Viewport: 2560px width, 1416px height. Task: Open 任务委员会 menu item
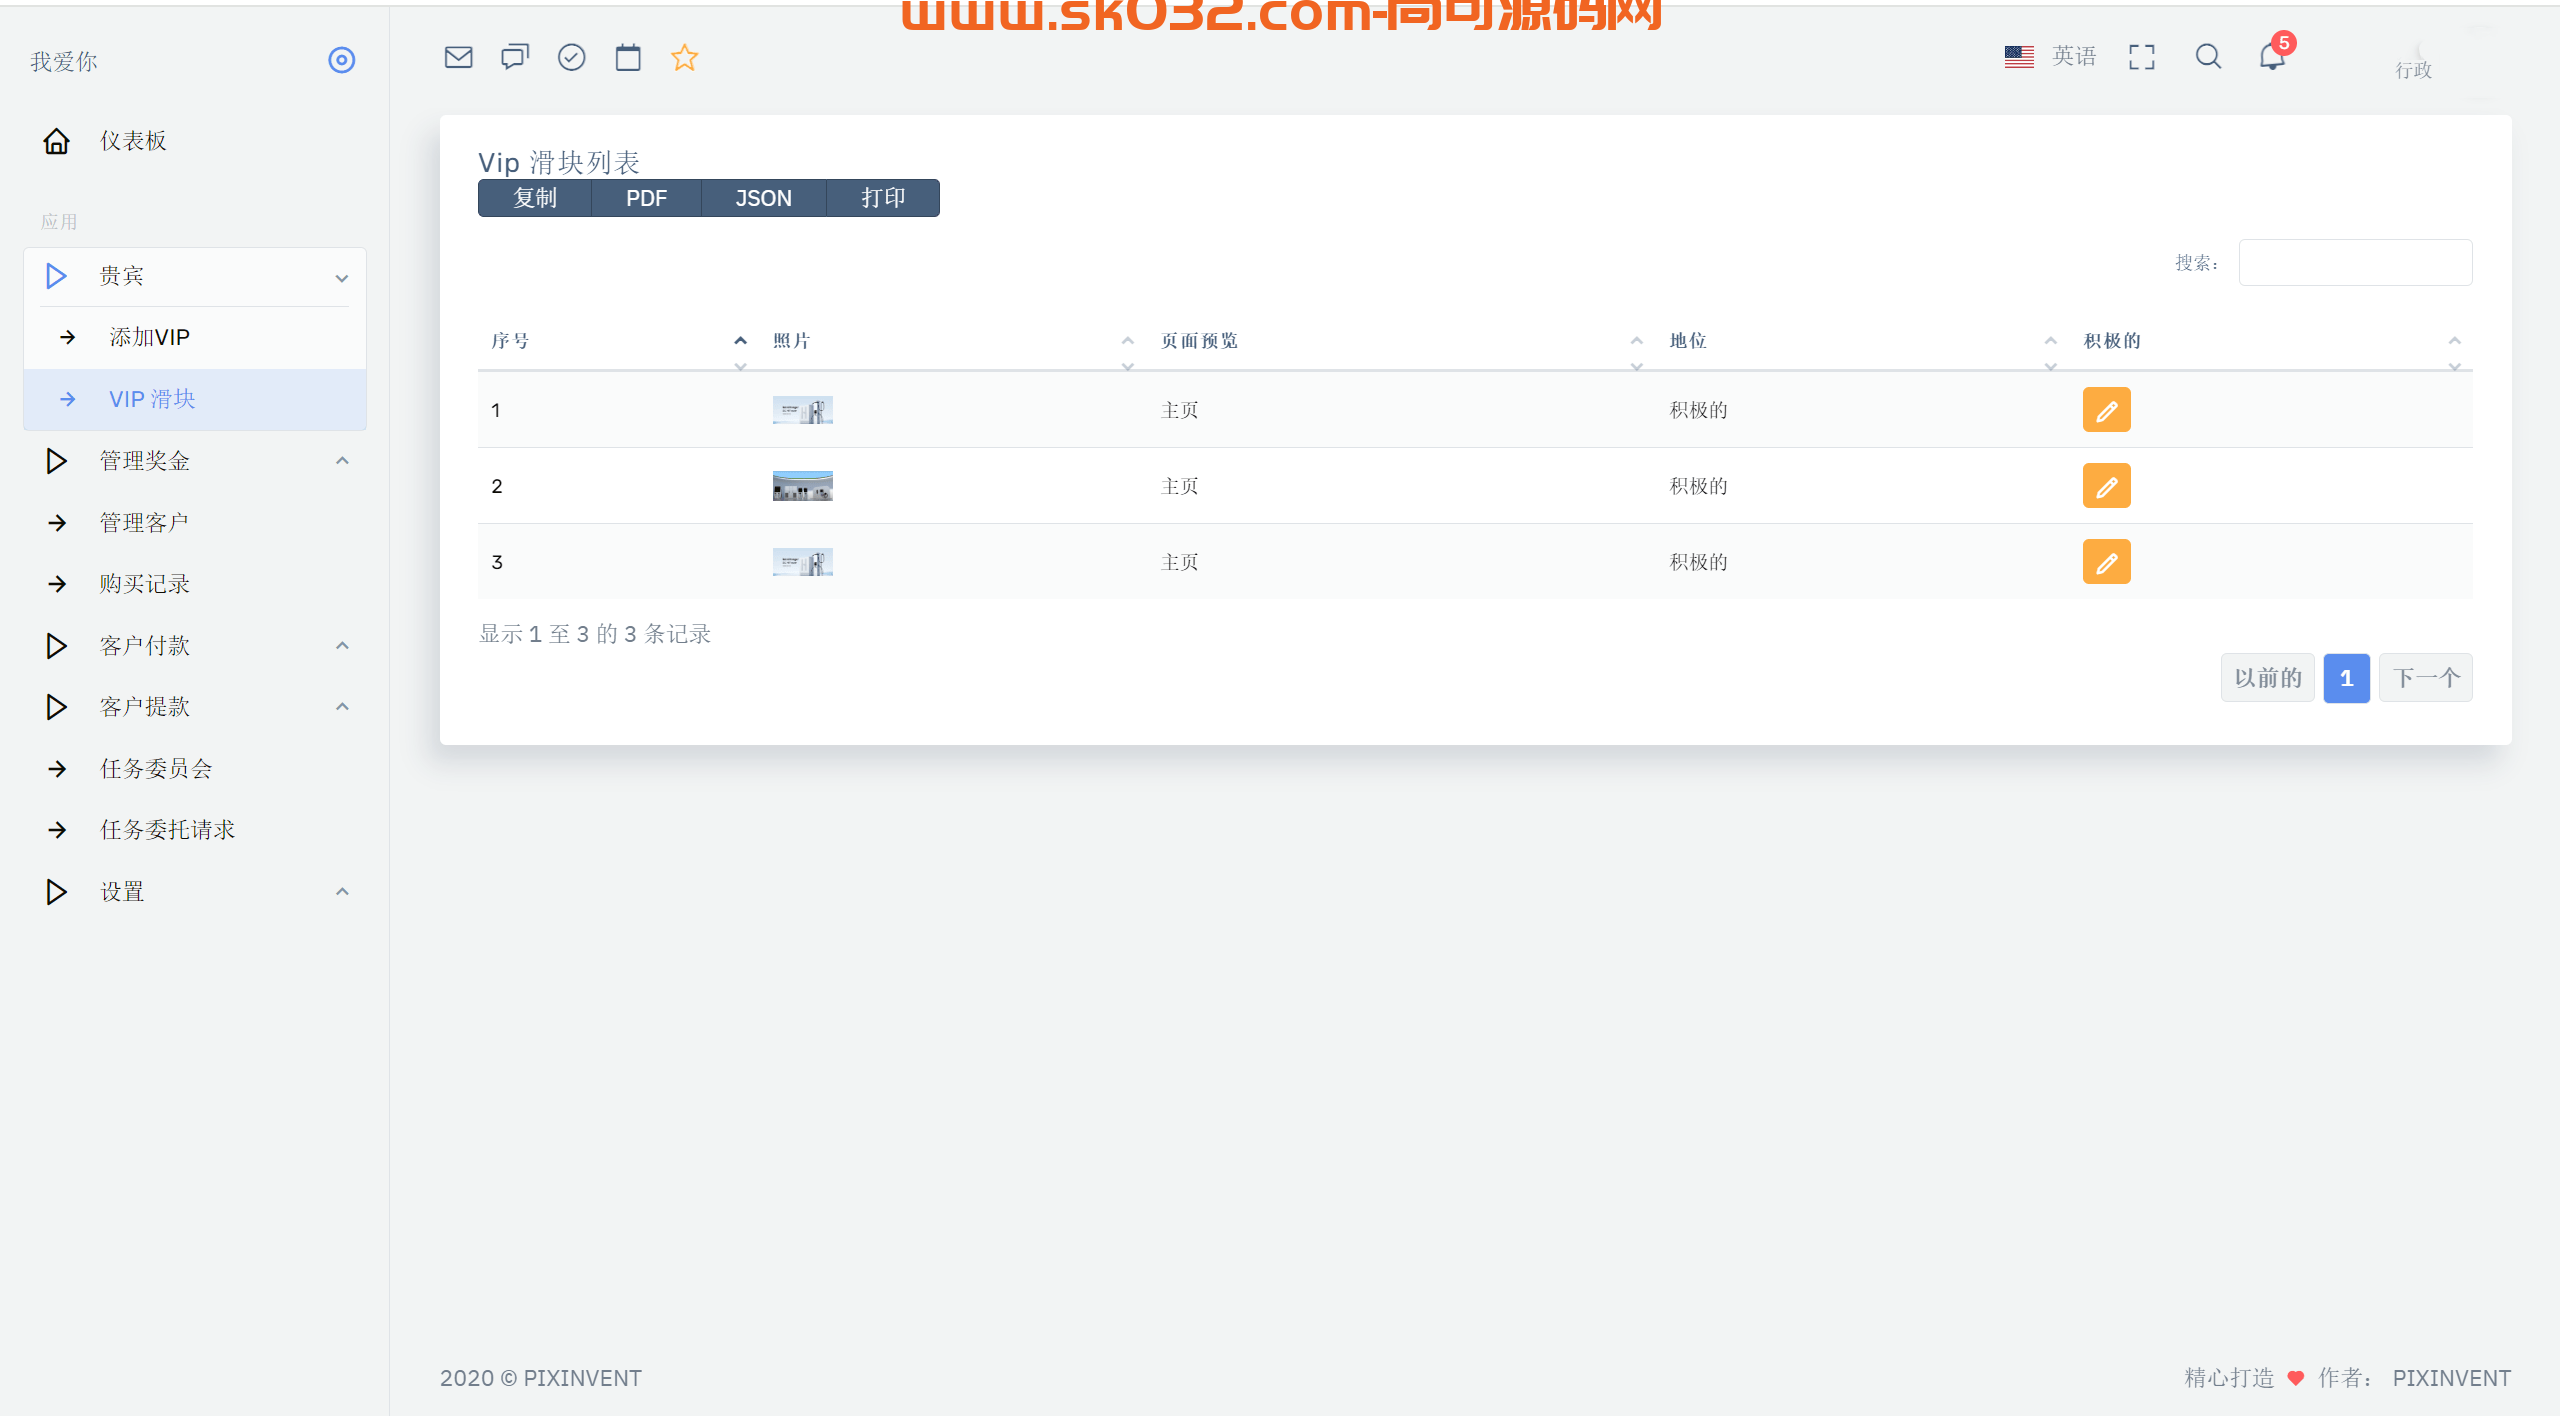[x=195, y=769]
